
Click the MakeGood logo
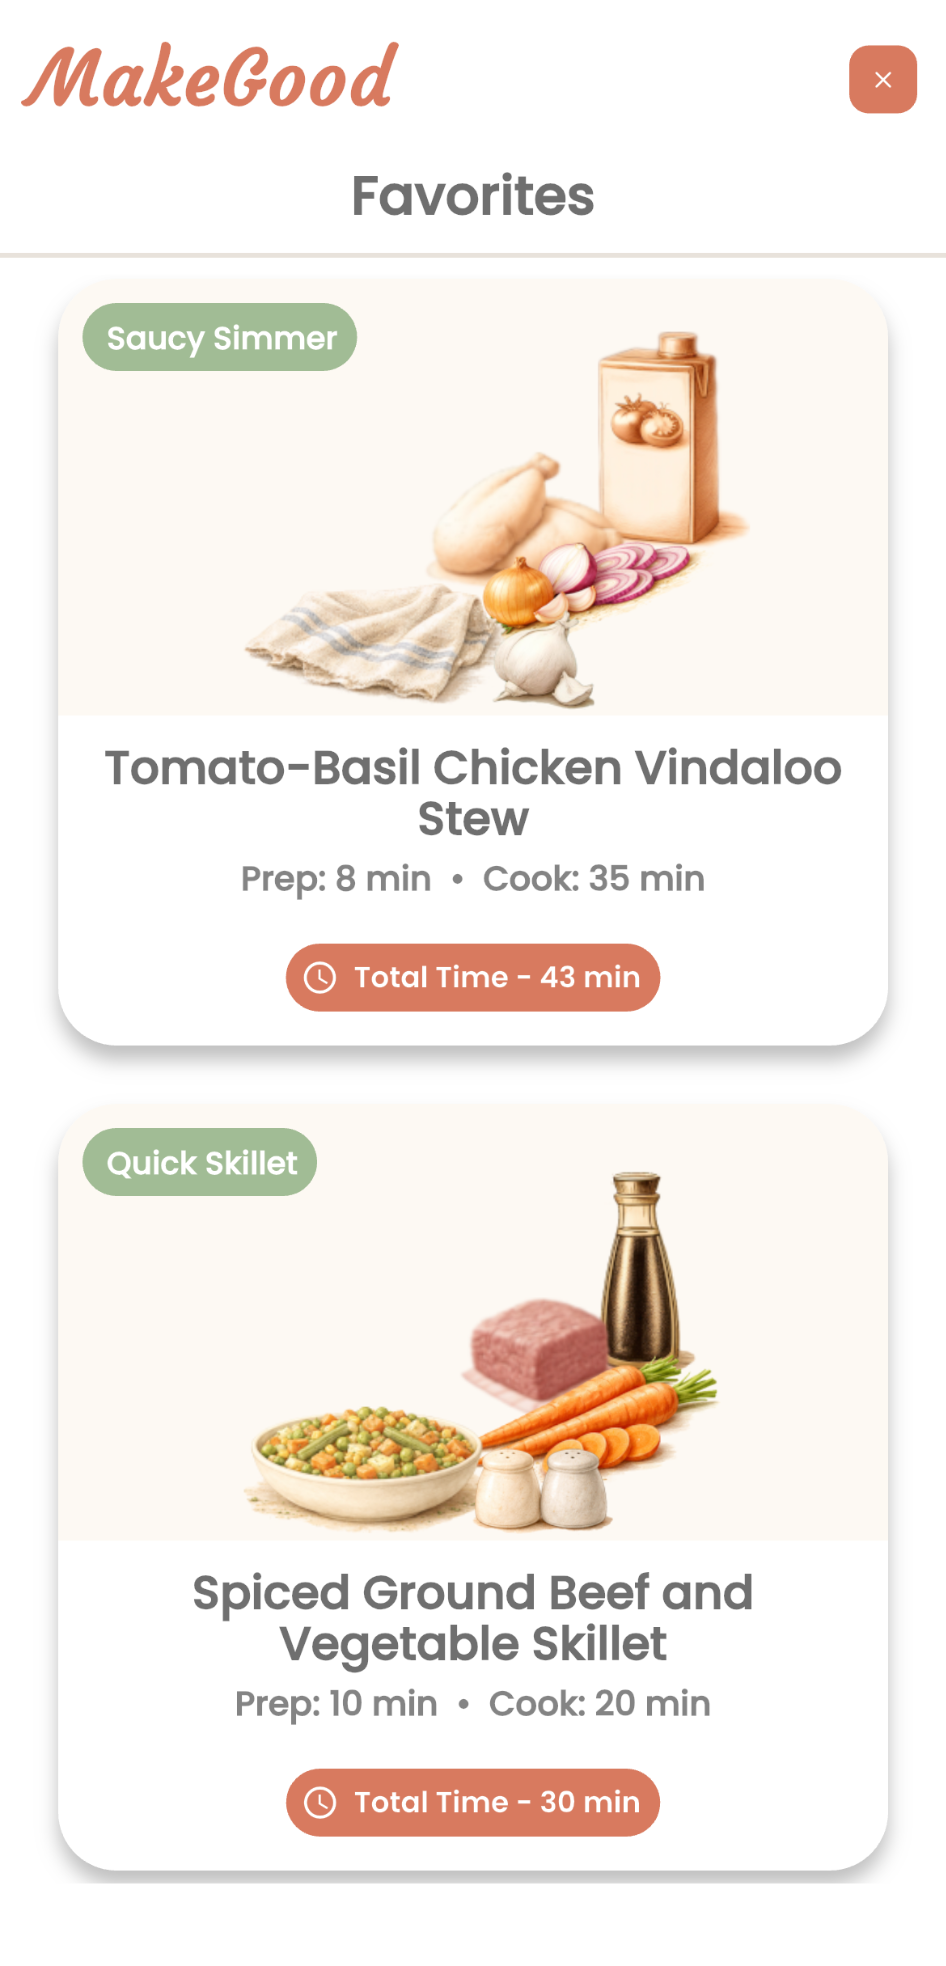coord(210,77)
